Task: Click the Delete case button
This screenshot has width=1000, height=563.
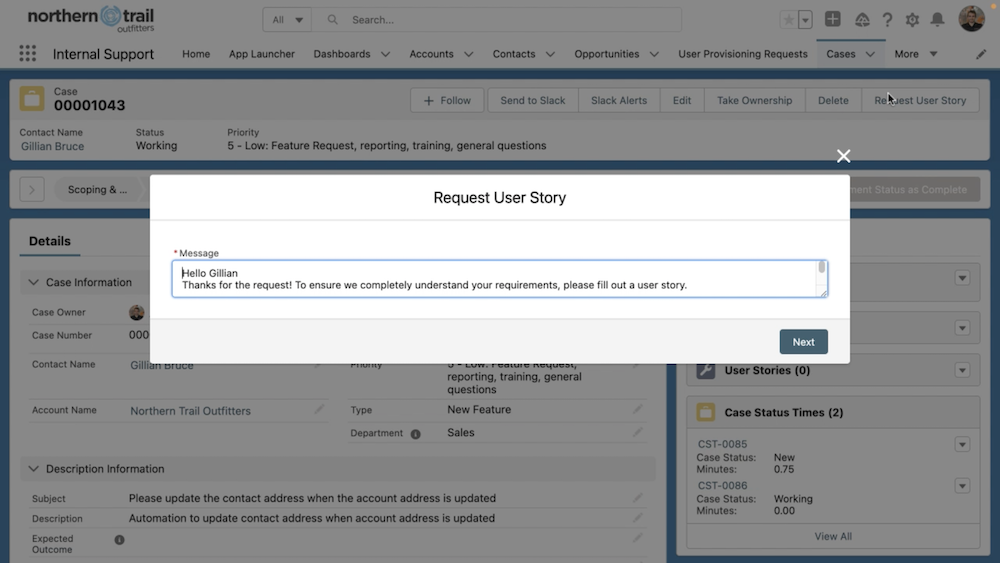Action: 833,100
